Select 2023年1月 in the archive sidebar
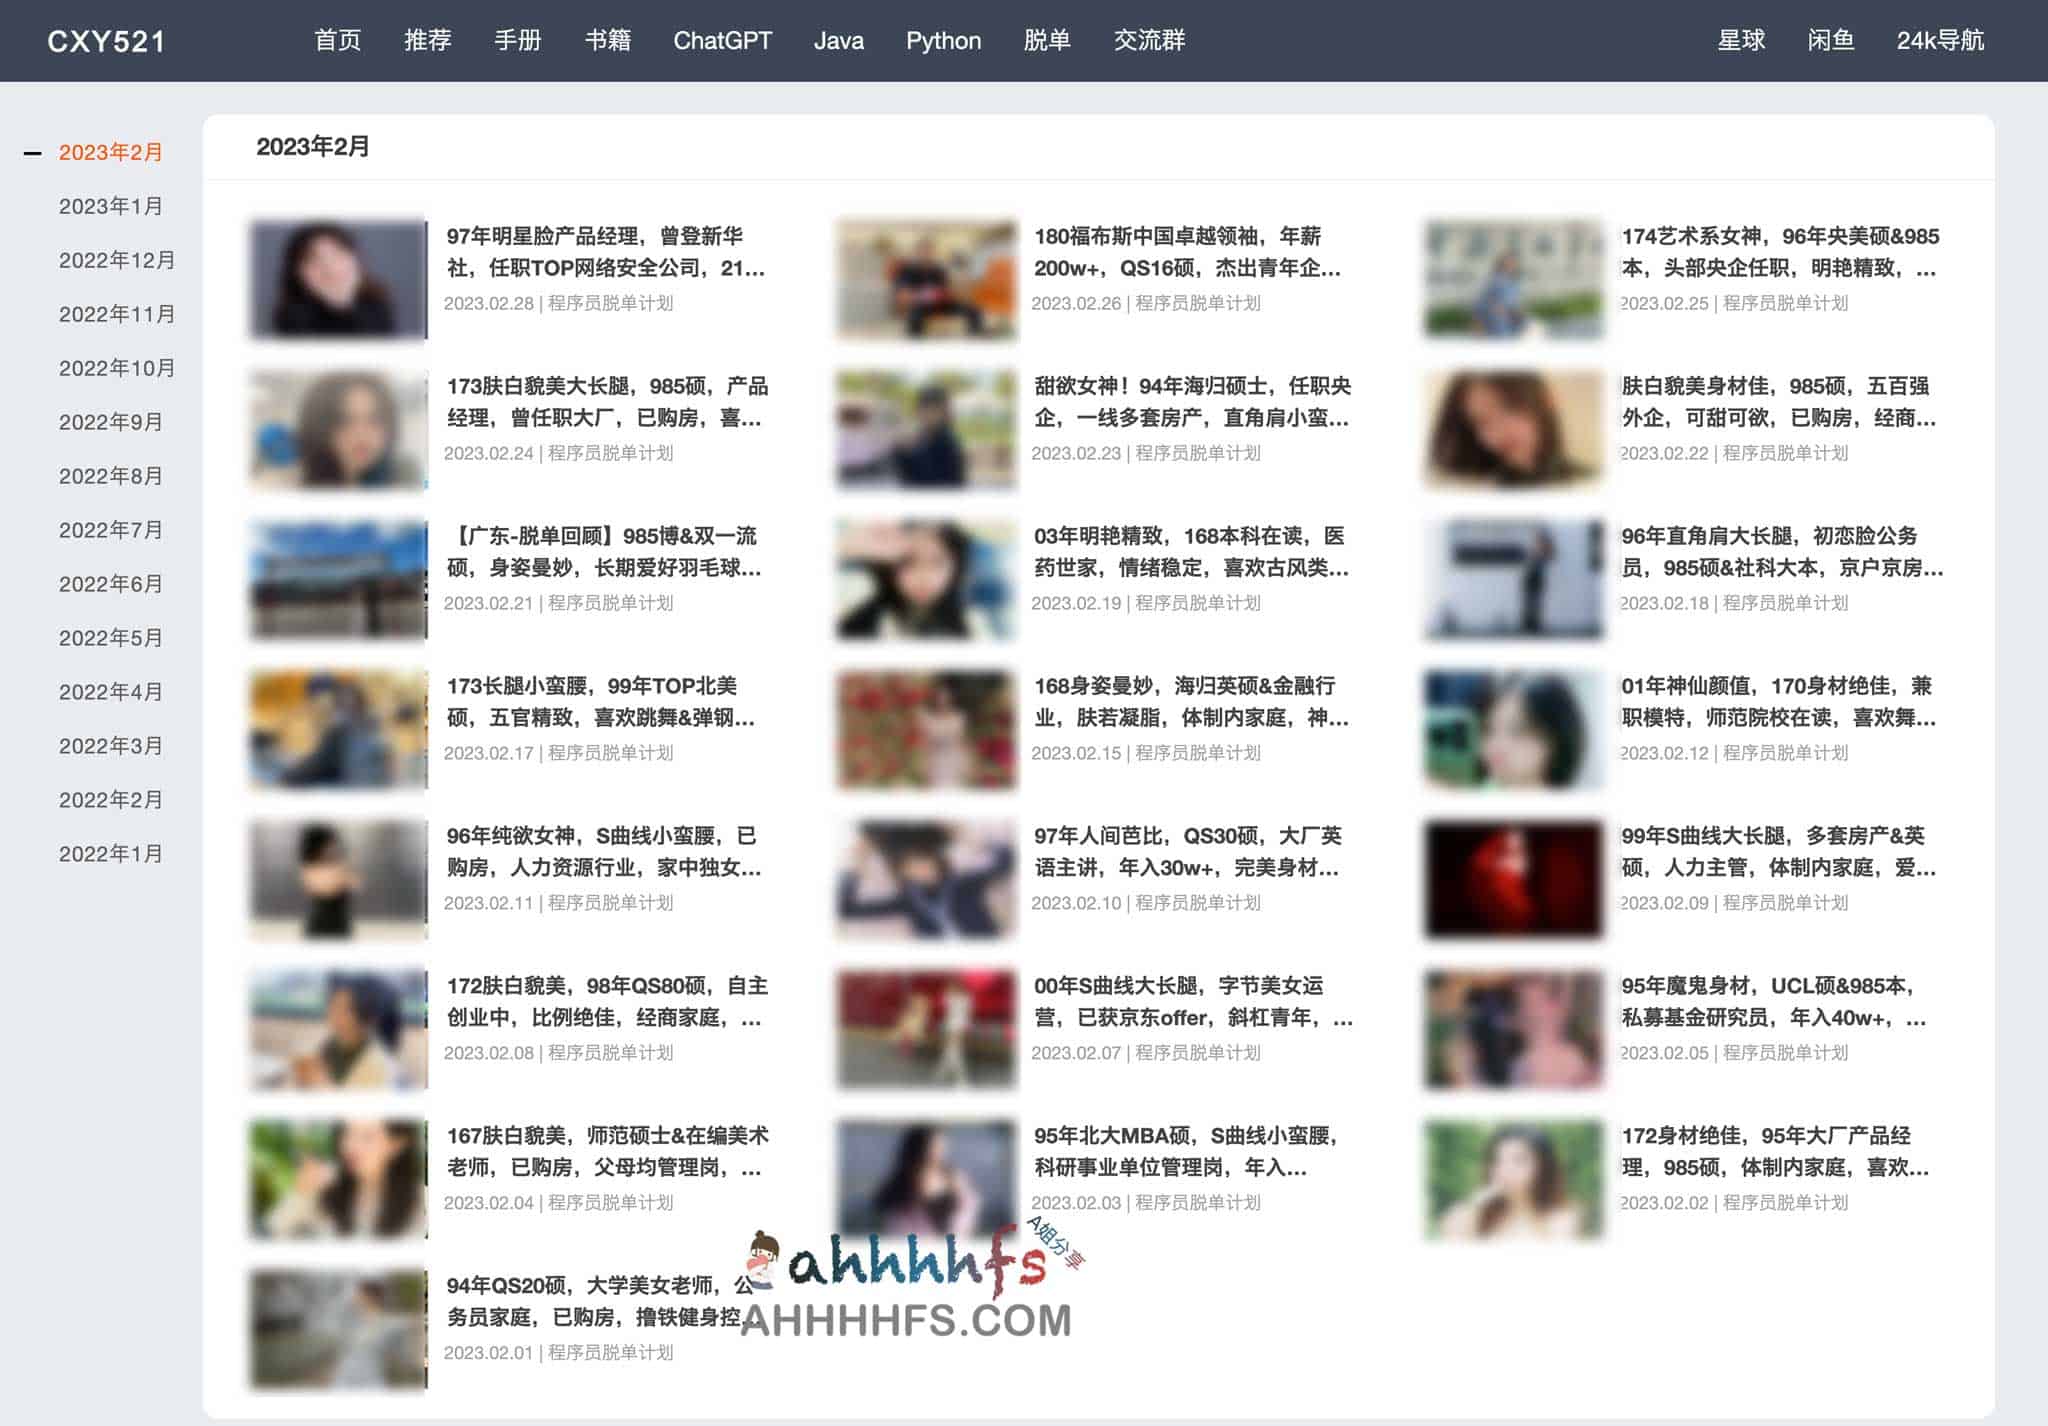This screenshot has width=2048, height=1426. (x=111, y=207)
